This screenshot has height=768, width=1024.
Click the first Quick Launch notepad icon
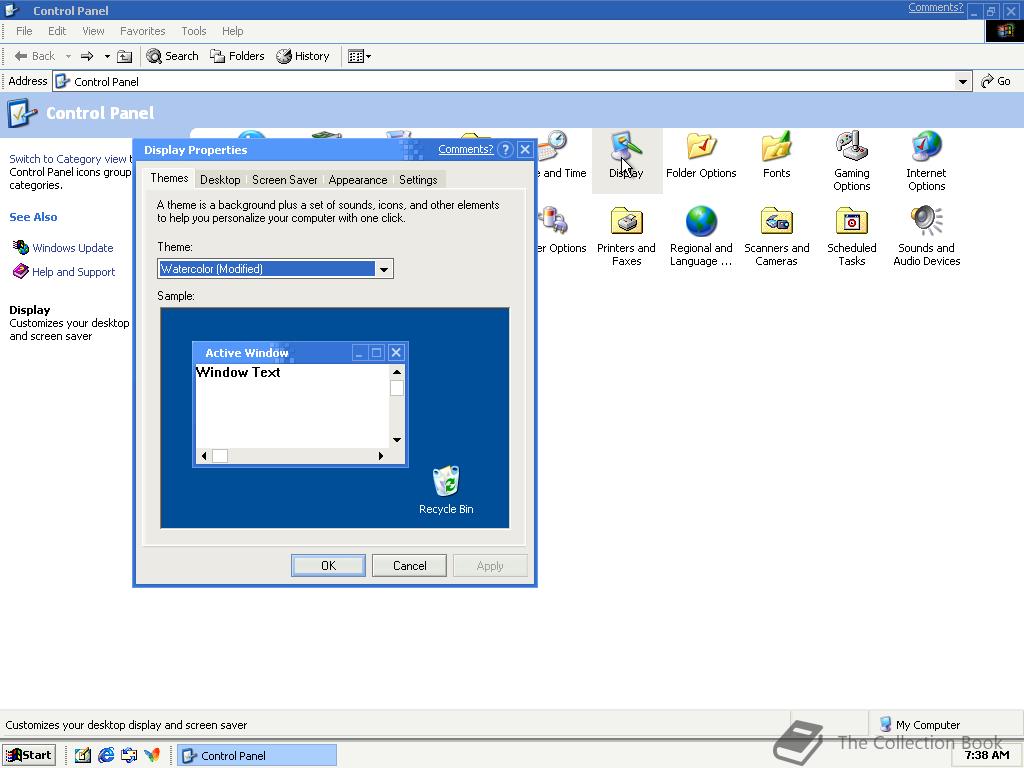click(83, 756)
